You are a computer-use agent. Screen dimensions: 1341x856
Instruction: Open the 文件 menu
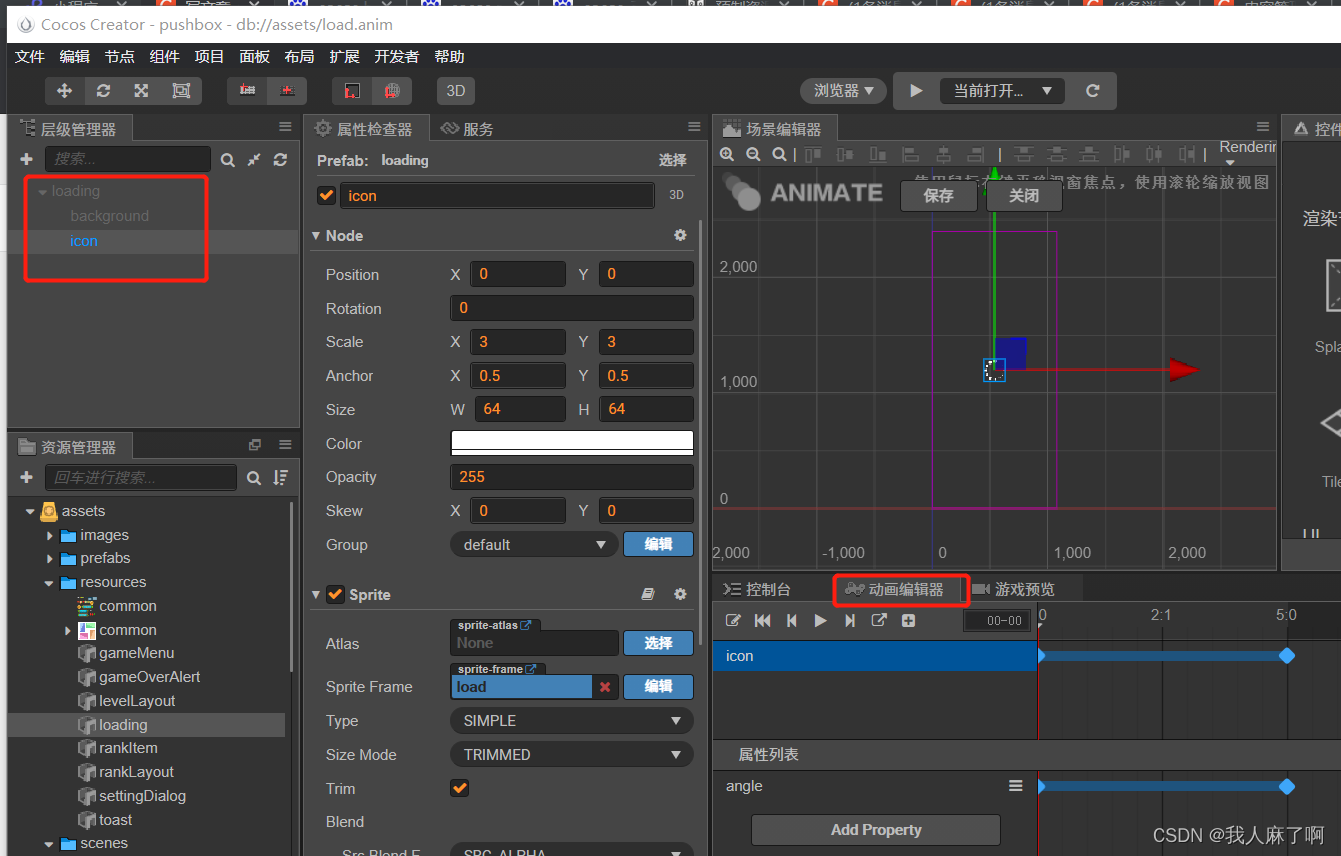click(x=30, y=57)
